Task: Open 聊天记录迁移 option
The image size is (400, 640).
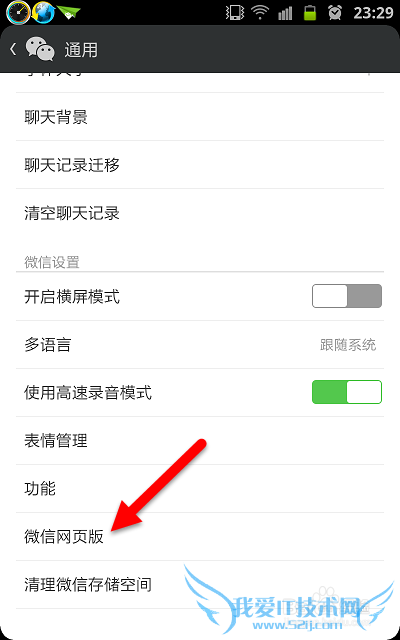Action: pos(200,165)
